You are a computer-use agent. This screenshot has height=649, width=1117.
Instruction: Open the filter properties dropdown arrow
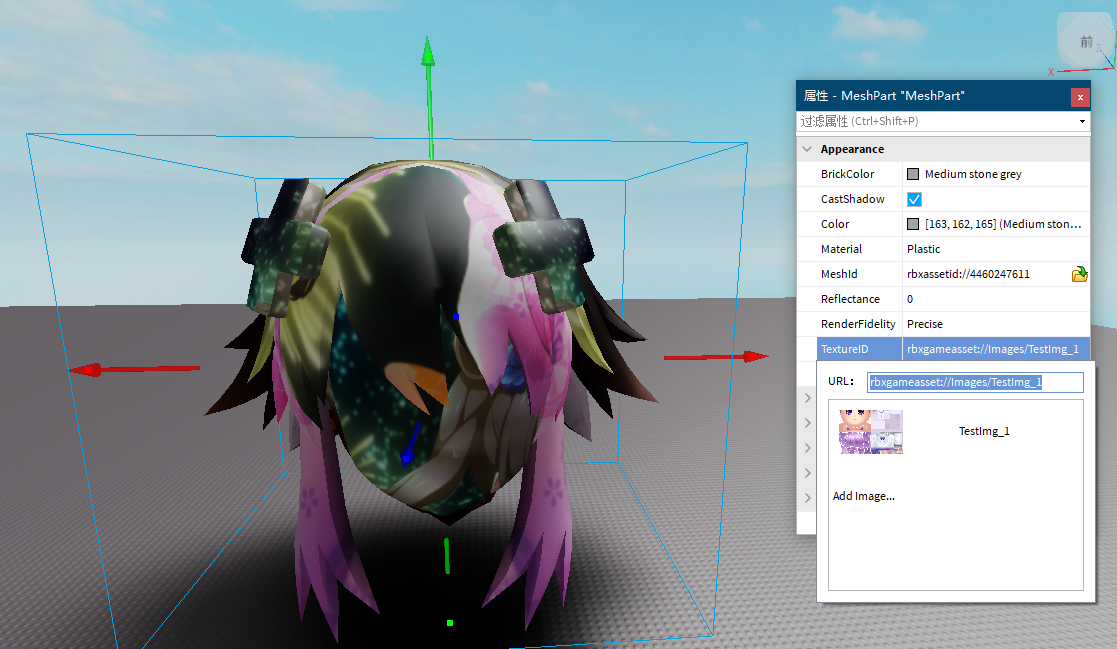(1082, 121)
